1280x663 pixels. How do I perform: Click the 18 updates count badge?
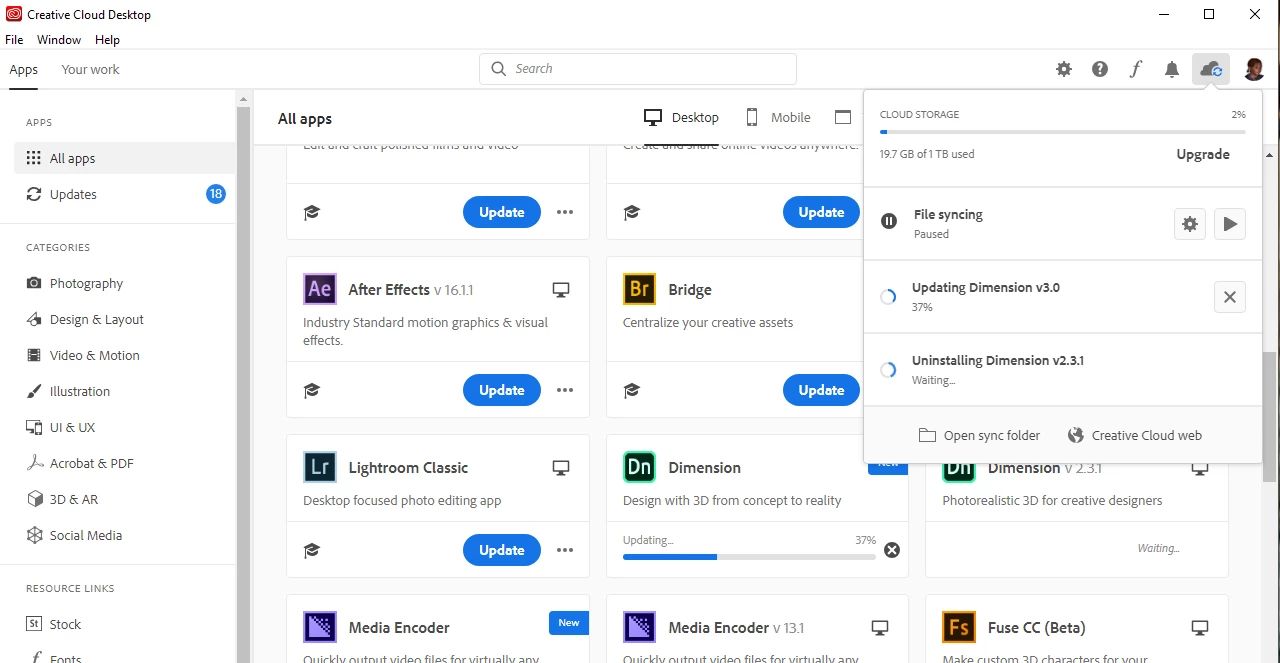pos(216,194)
